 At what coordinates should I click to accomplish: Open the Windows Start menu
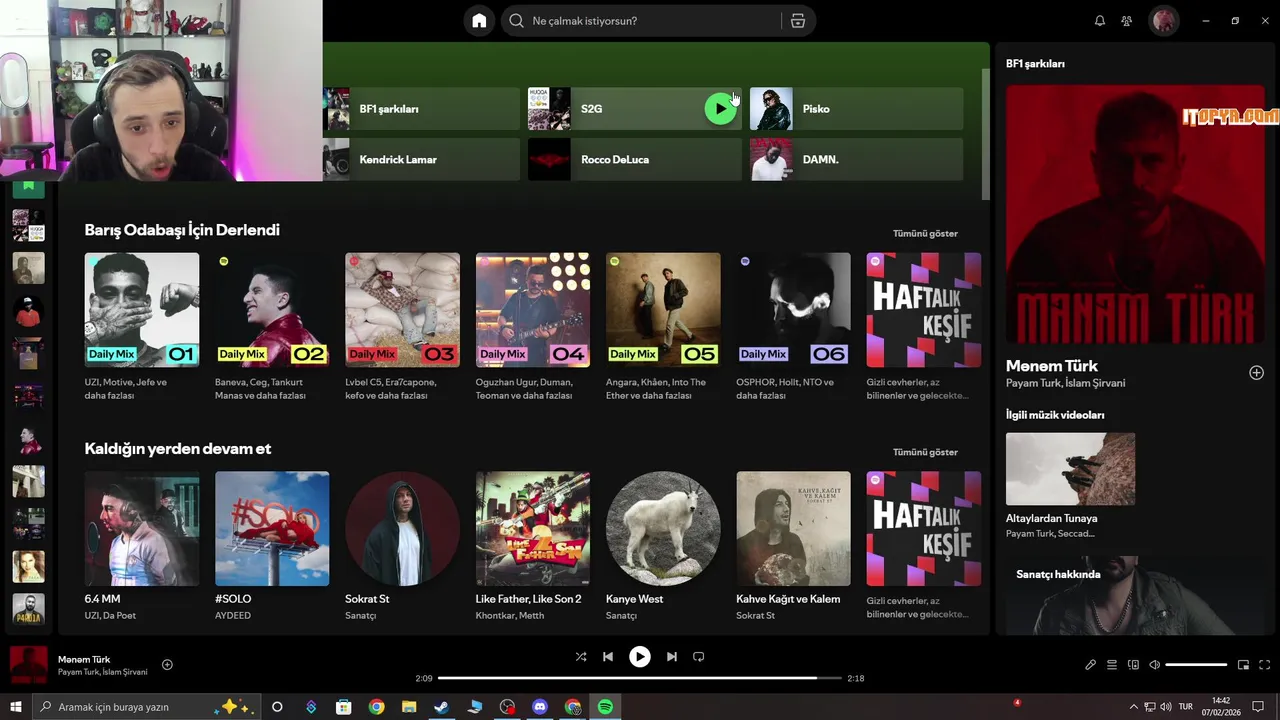coord(16,707)
